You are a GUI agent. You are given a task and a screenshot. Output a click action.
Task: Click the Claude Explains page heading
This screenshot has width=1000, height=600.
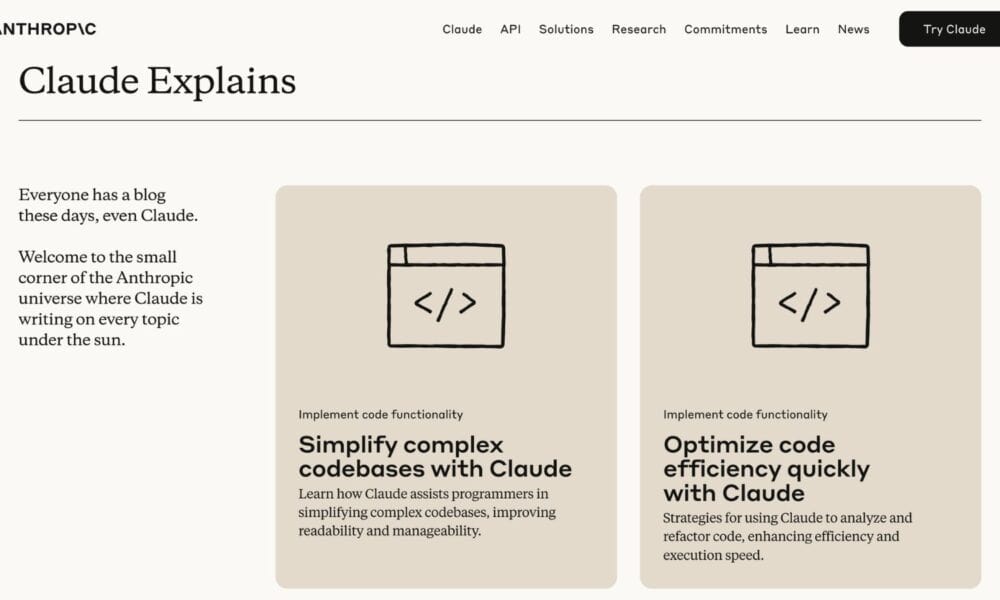point(158,81)
